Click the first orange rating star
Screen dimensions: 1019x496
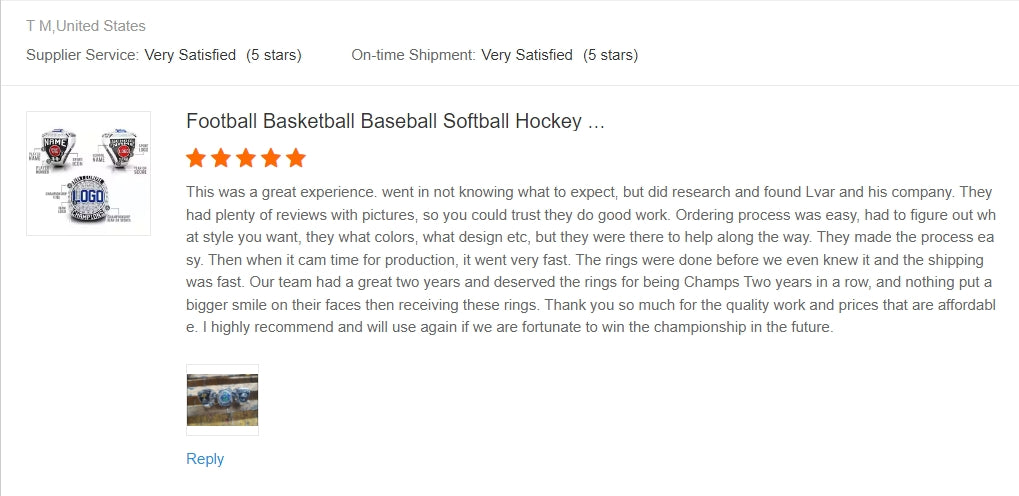(x=196, y=158)
